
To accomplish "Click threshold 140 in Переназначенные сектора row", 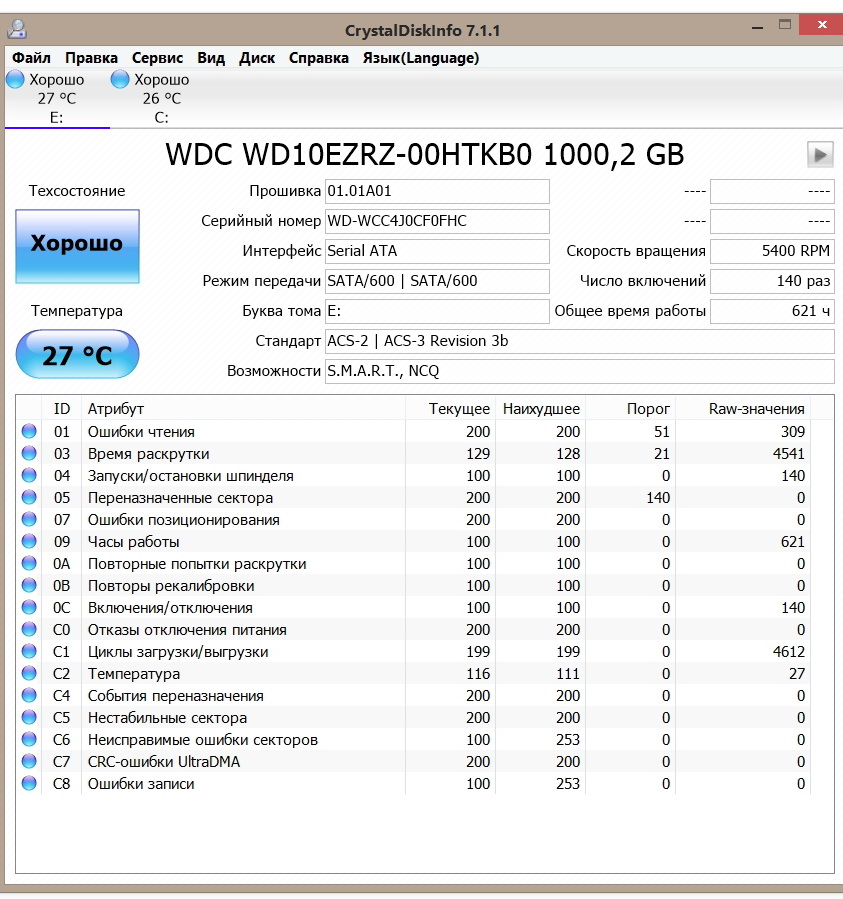I will [x=658, y=498].
